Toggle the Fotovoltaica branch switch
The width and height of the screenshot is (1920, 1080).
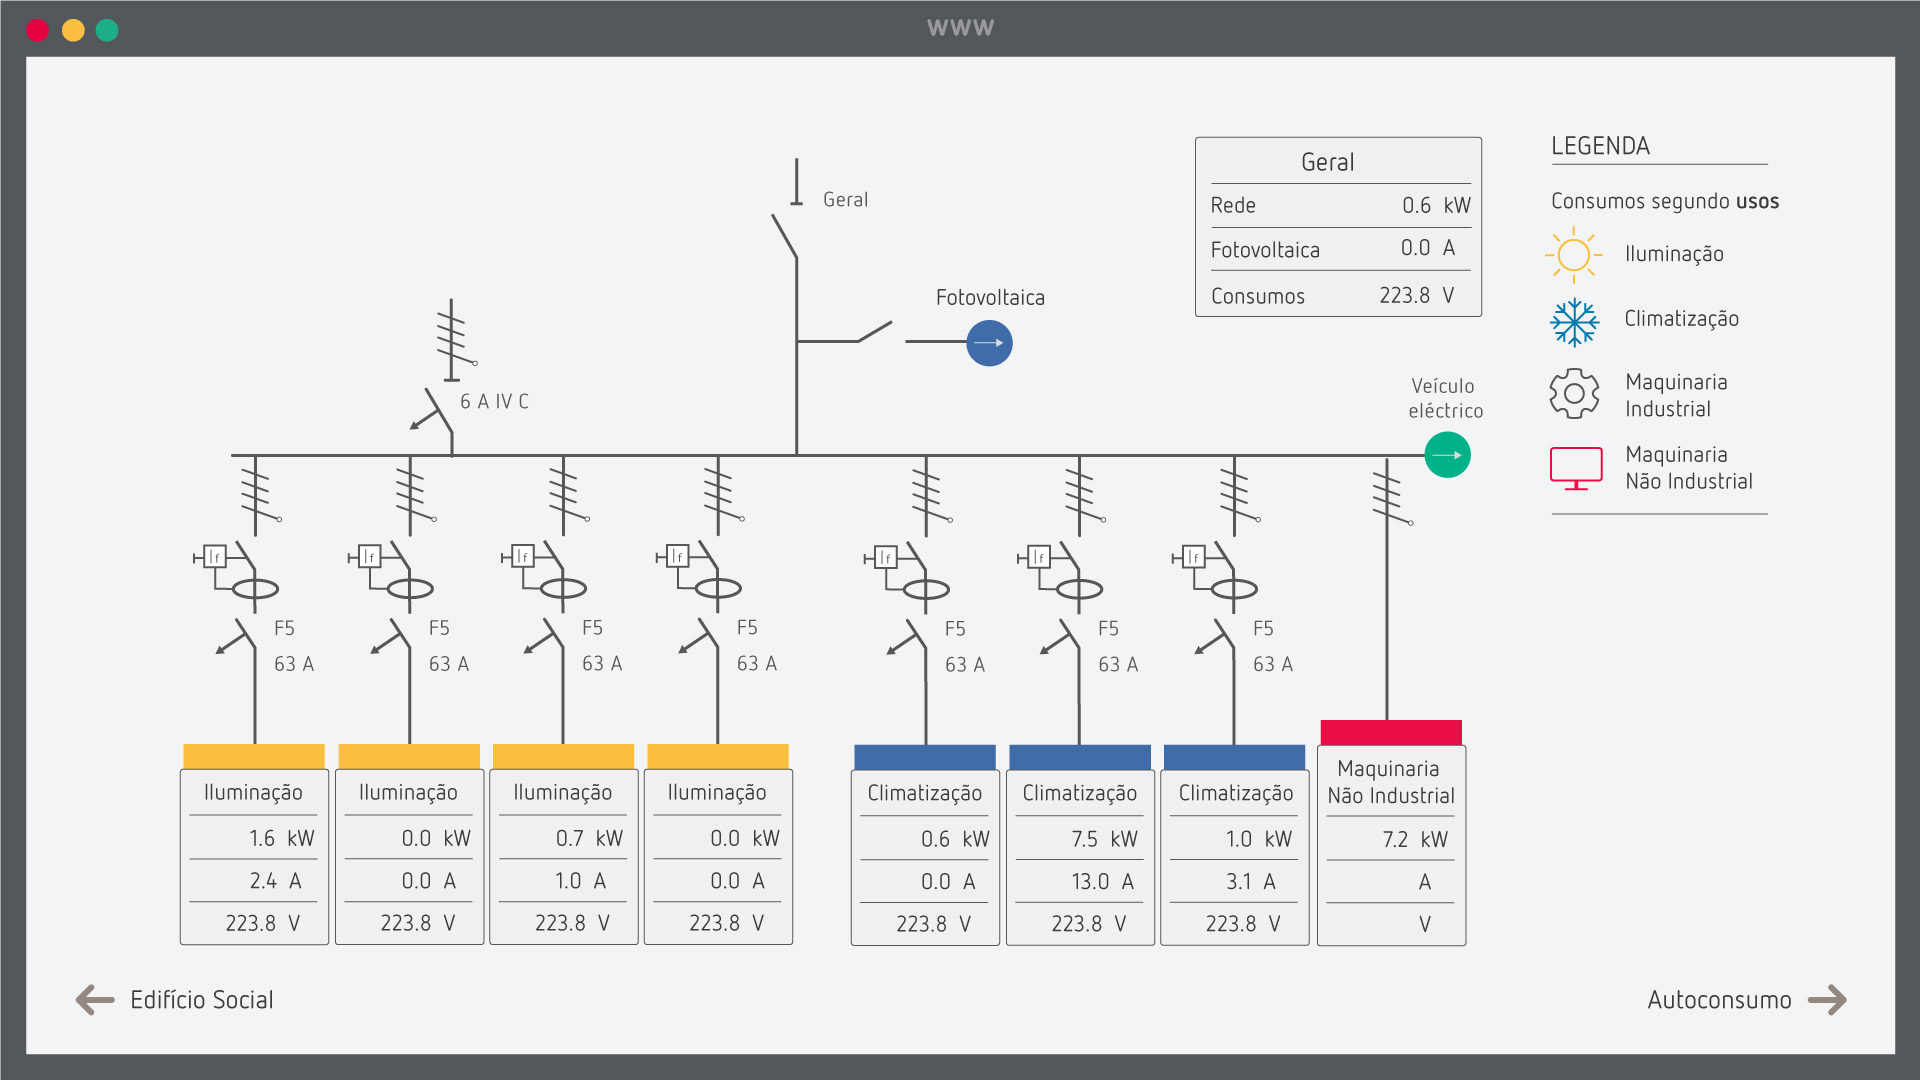(x=874, y=332)
